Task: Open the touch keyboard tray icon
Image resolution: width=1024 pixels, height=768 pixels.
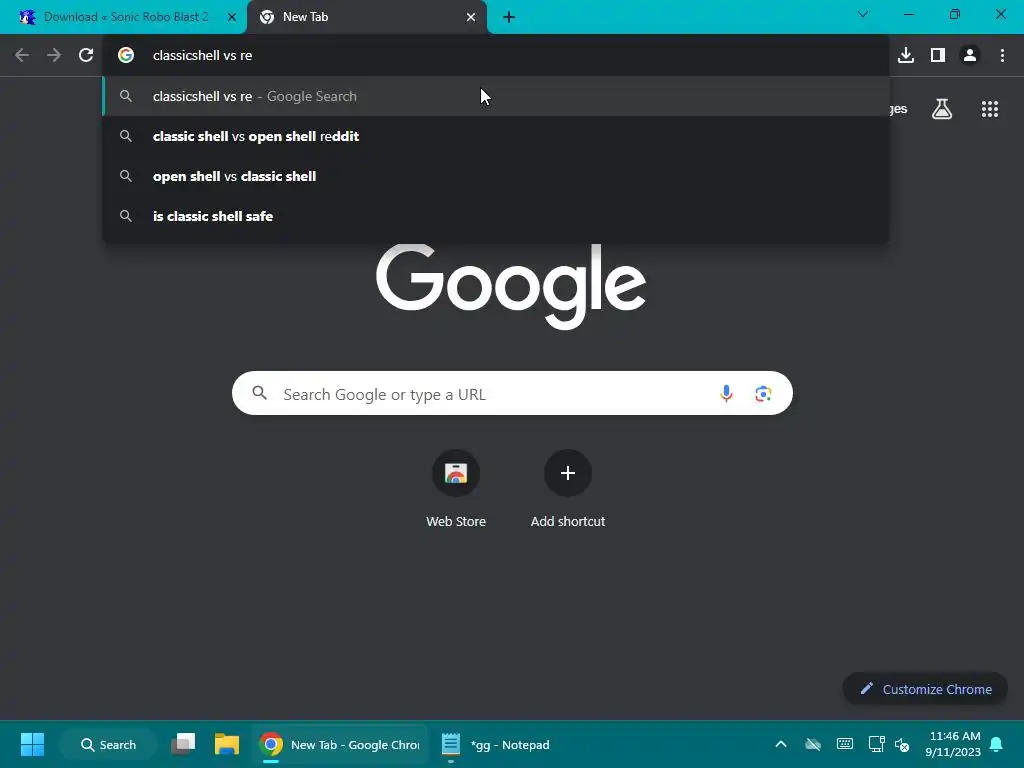Action: coord(844,744)
